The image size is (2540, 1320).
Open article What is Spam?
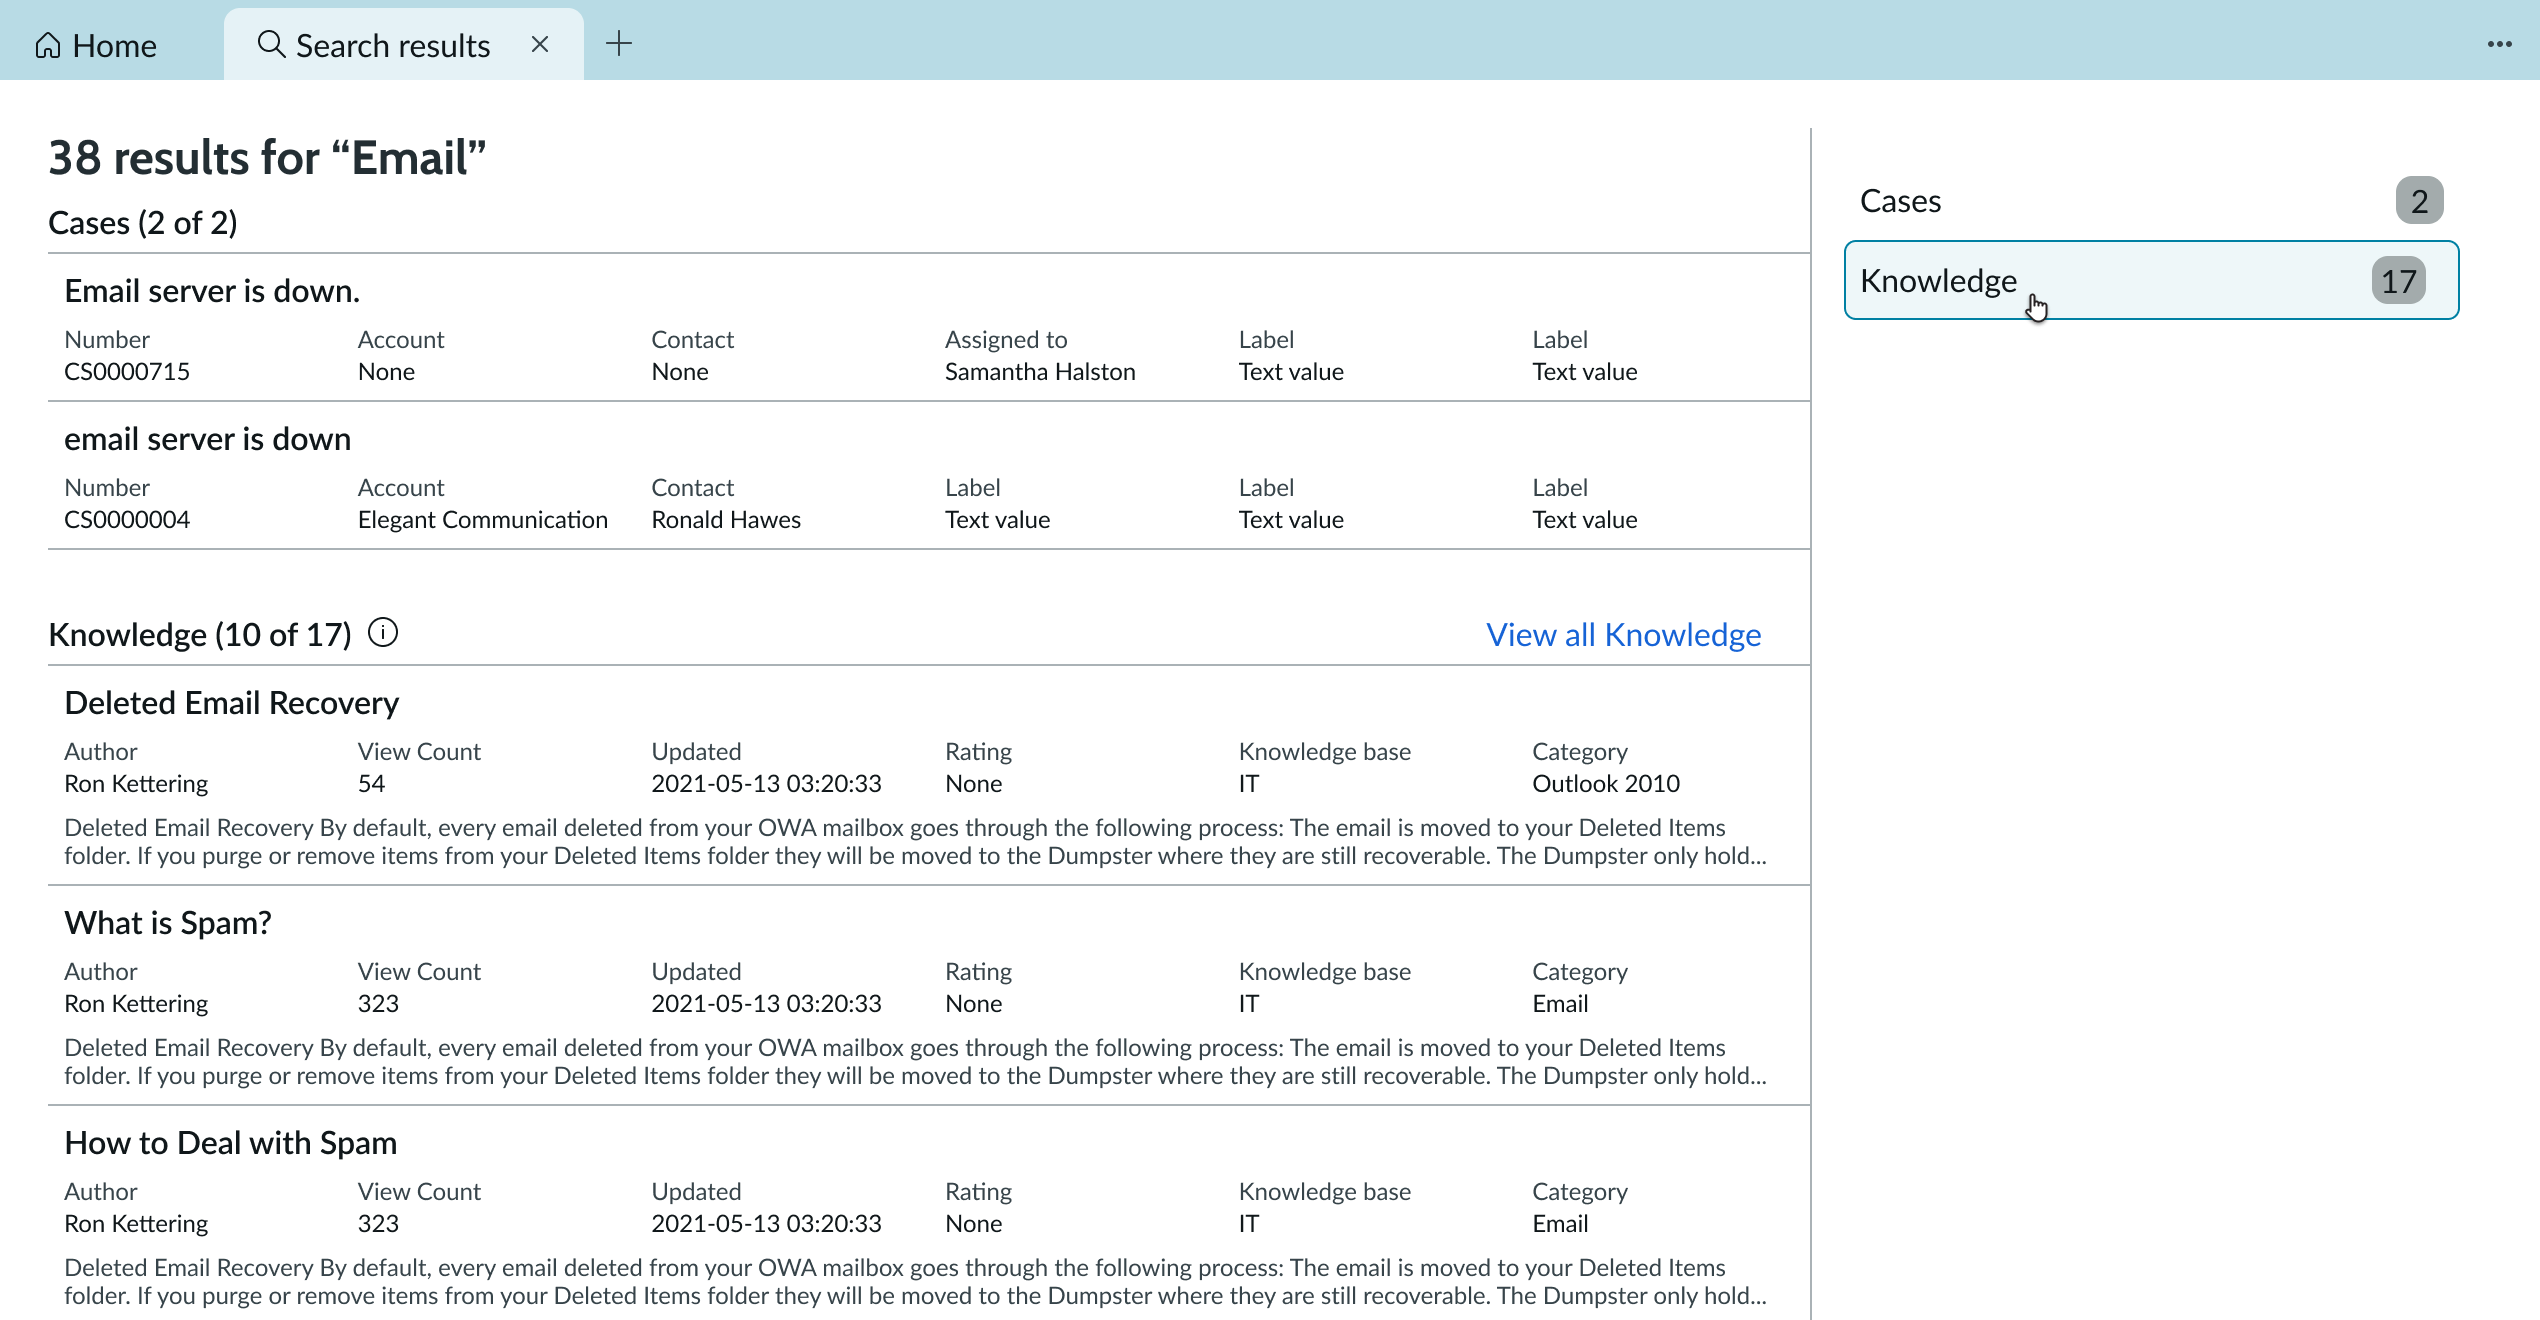point(168,923)
